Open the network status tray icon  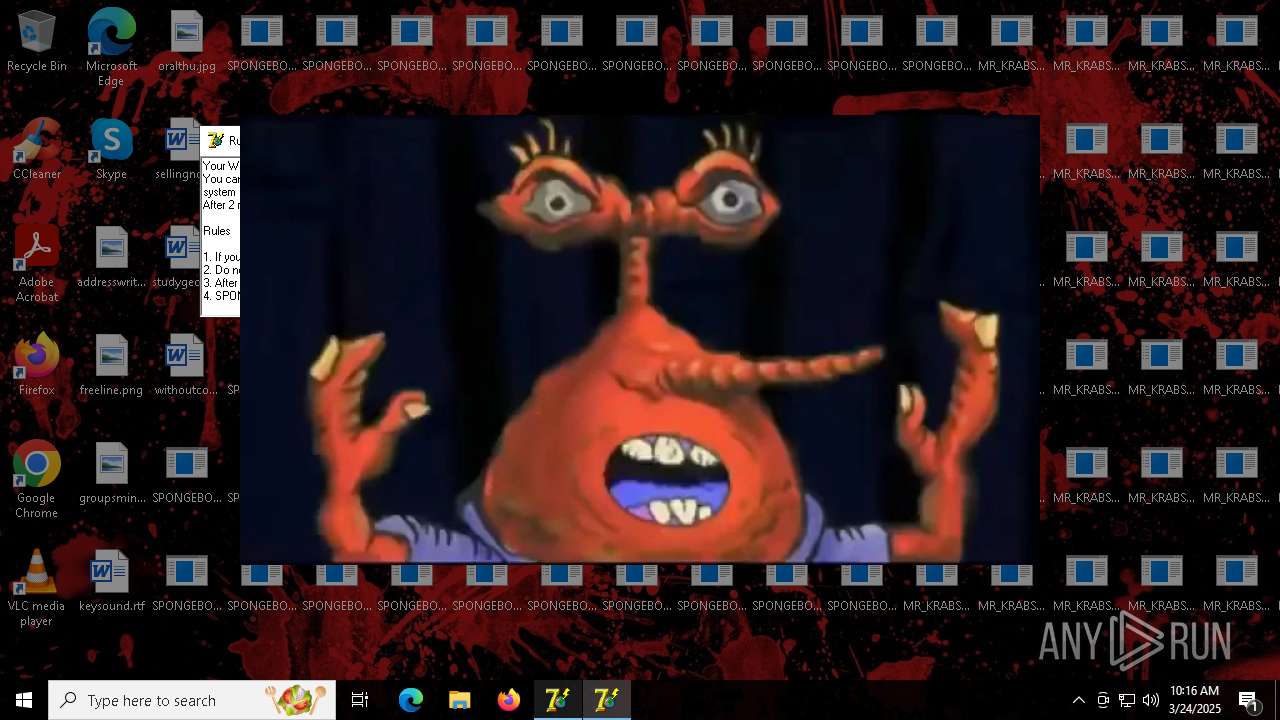(x=1127, y=700)
